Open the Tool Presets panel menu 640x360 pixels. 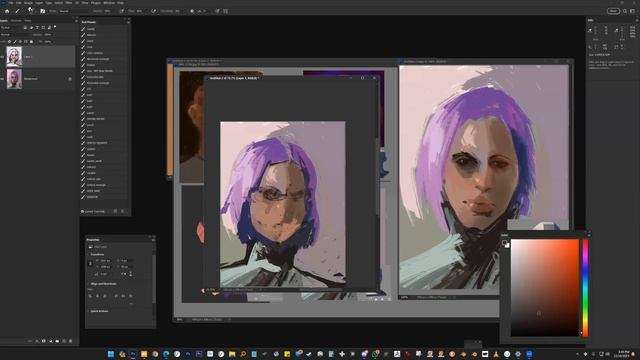[128, 22]
